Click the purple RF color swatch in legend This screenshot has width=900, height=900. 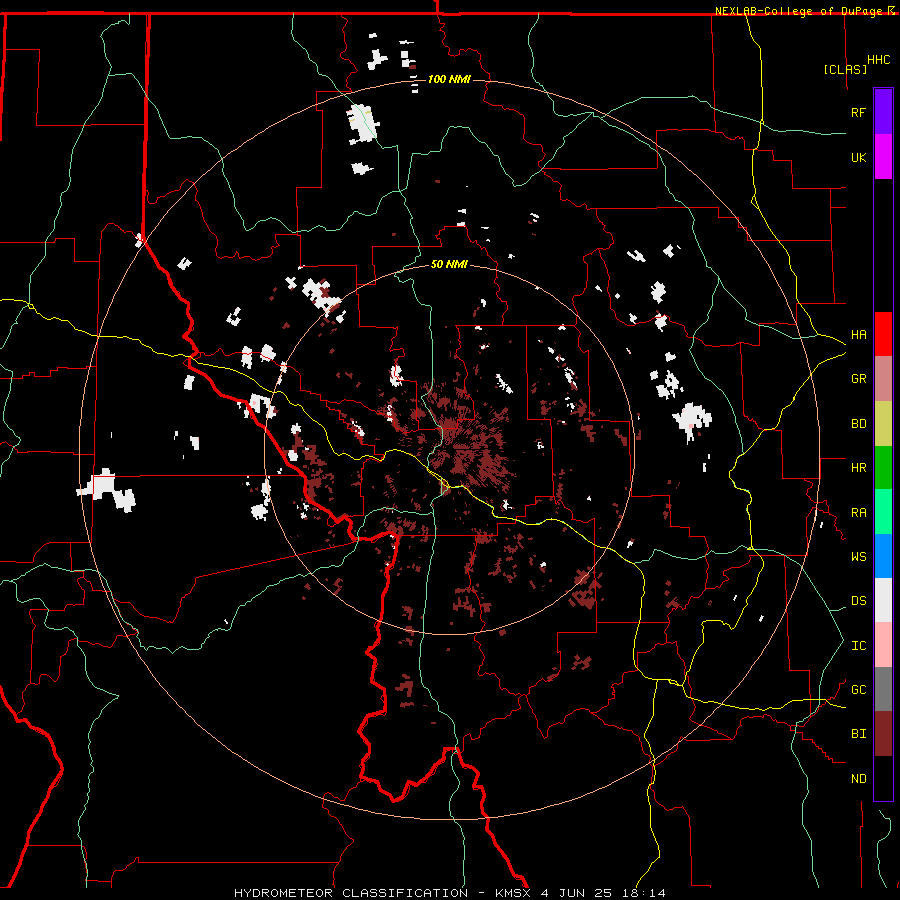point(883,112)
